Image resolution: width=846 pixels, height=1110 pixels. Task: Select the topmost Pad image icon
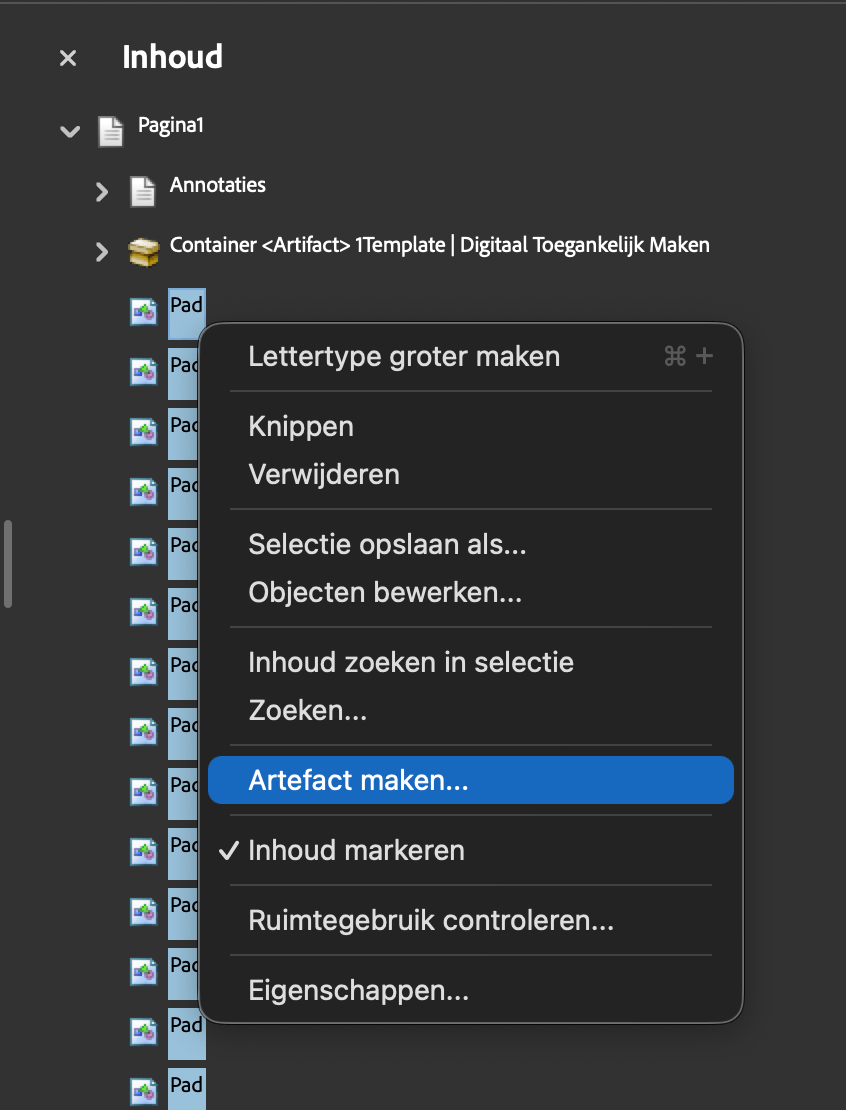[x=143, y=311]
